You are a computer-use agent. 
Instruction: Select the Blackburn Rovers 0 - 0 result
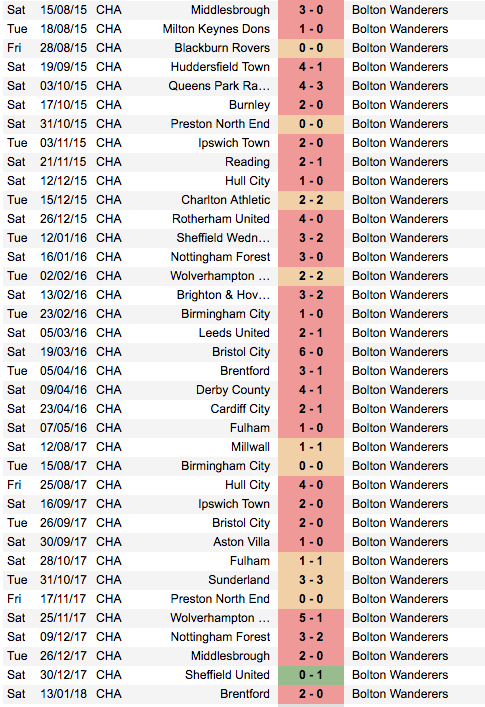coord(311,48)
